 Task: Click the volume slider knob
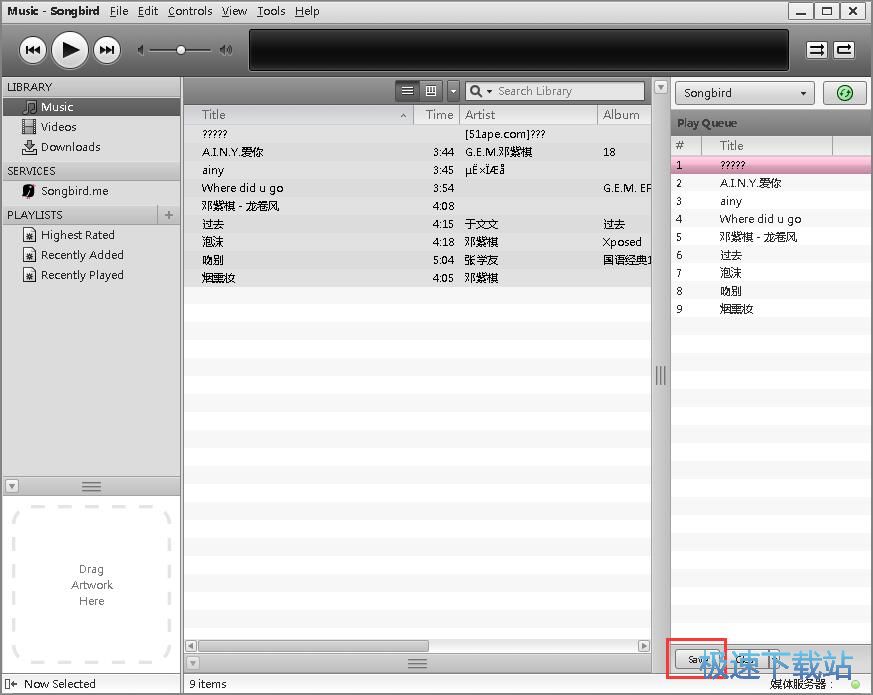click(x=181, y=50)
